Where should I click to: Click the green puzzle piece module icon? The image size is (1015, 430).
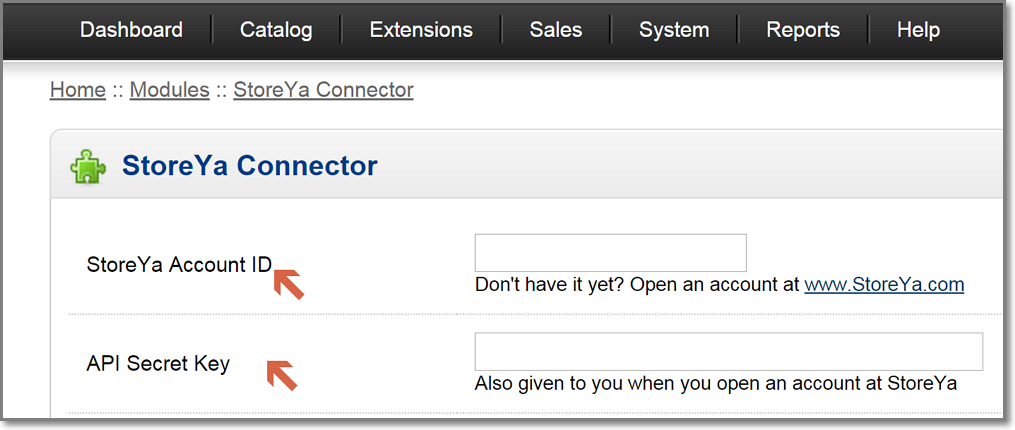[88, 166]
